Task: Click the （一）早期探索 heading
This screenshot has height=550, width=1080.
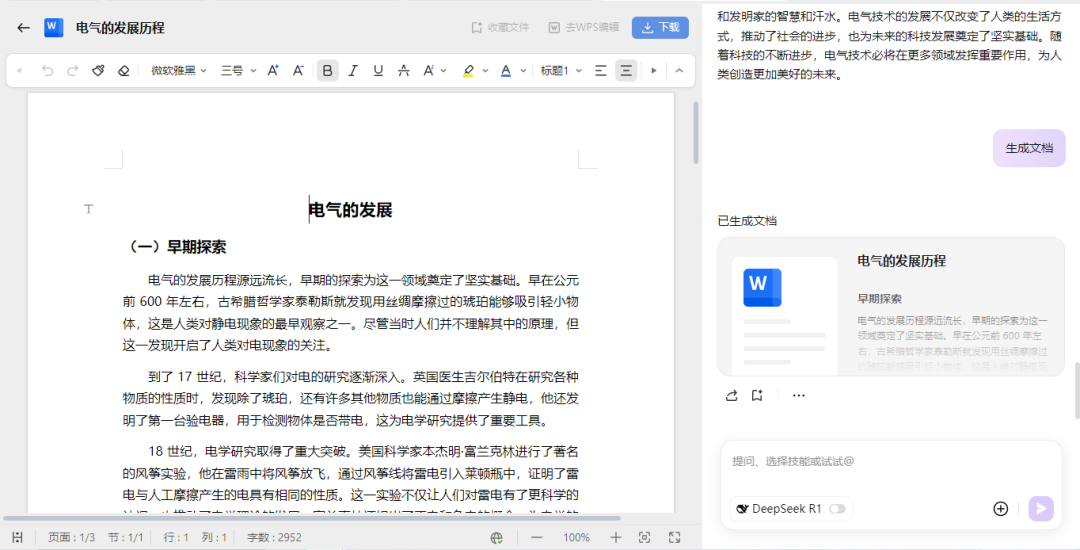Action: pos(175,247)
